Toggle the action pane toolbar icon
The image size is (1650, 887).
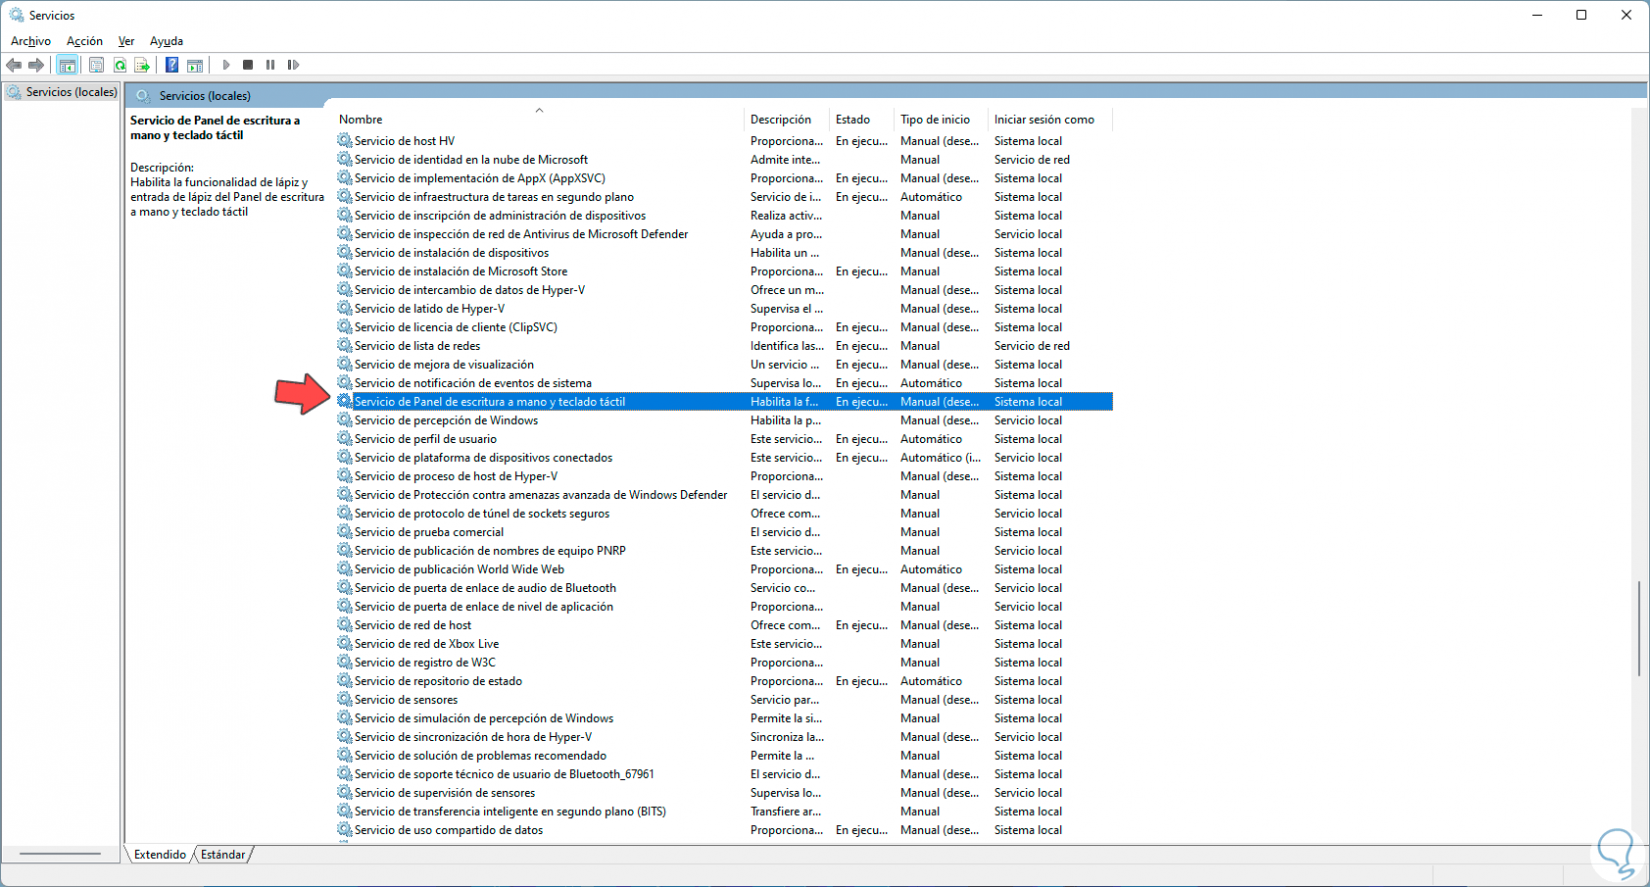pos(195,65)
